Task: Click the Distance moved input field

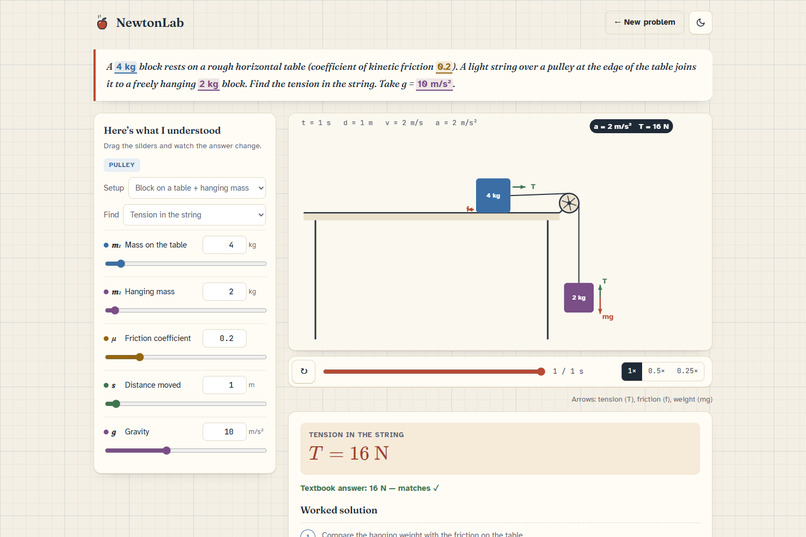Action: click(224, 385)
